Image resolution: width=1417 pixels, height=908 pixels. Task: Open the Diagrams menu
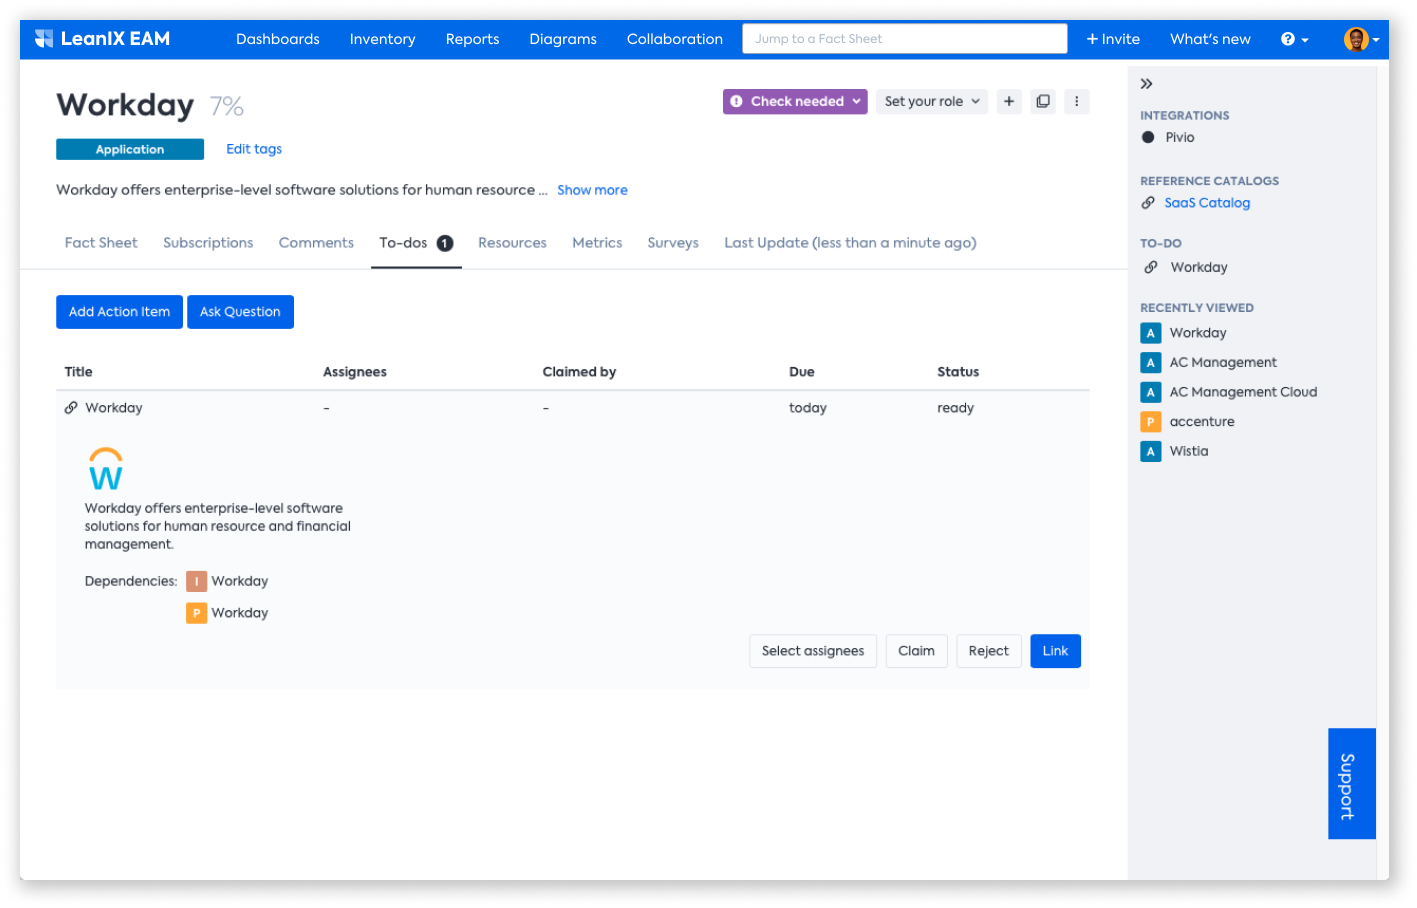563,39
